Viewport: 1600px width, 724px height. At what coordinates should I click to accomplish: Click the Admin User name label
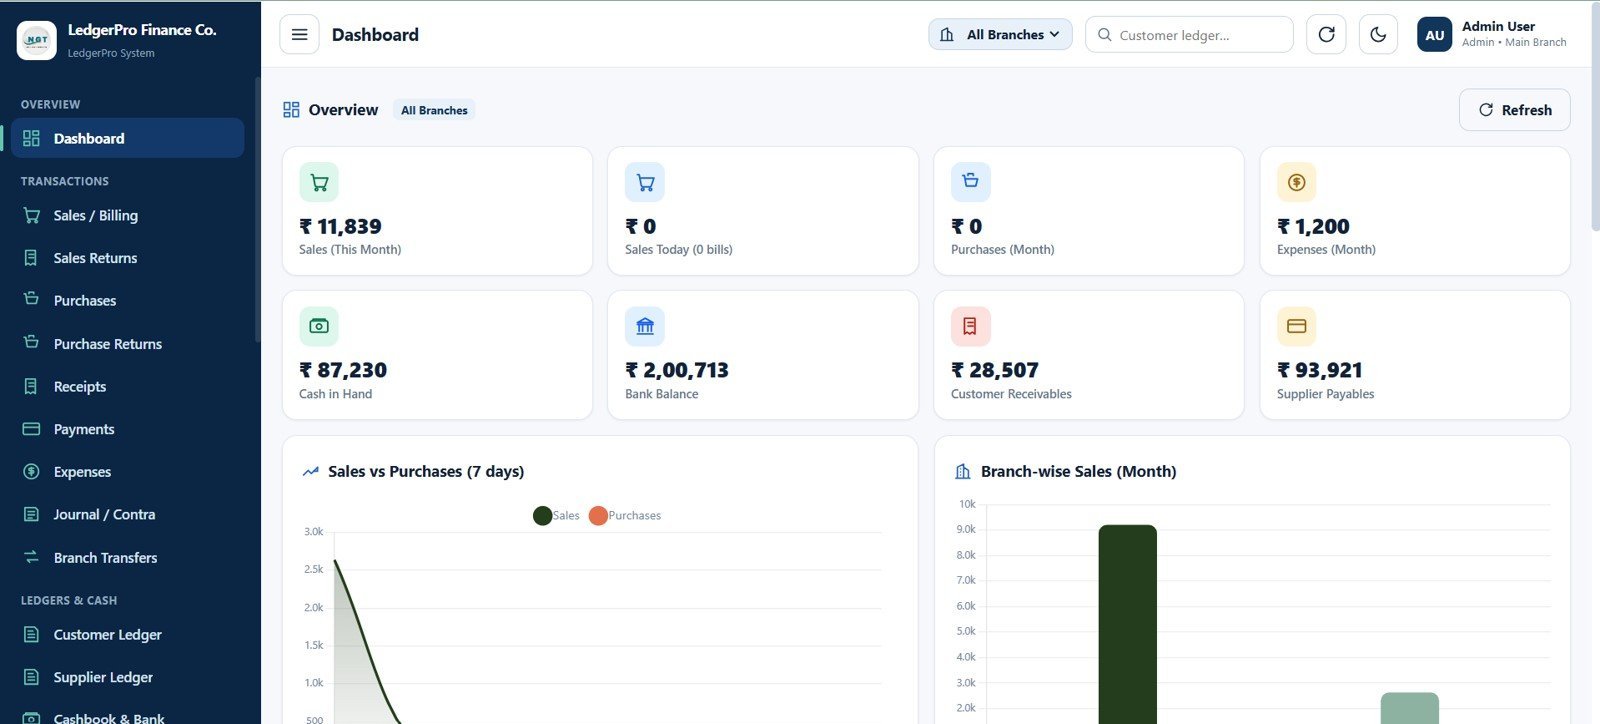(1498, 27)
